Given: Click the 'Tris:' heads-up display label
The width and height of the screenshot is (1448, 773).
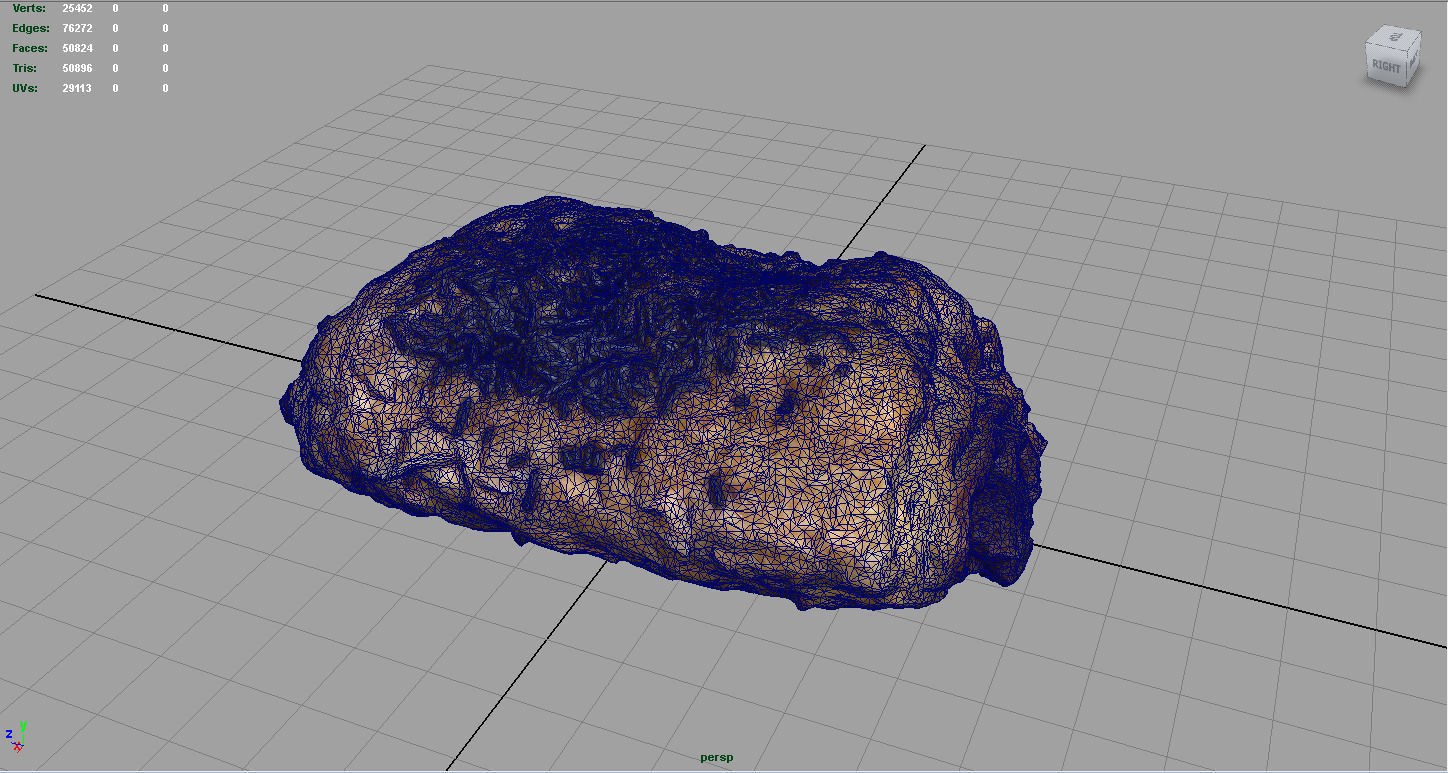Looking at the screenshot, I should (x=25, y=68).
